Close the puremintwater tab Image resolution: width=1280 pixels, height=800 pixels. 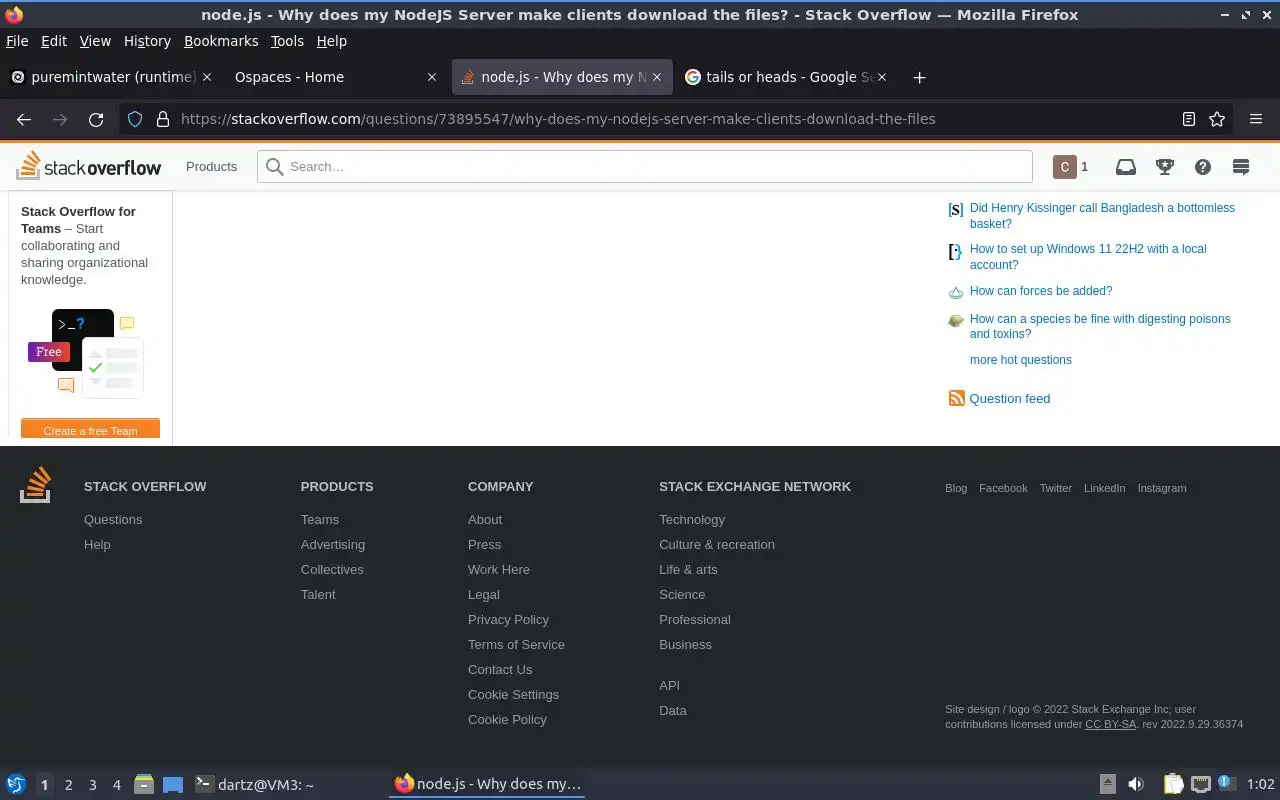207,77
